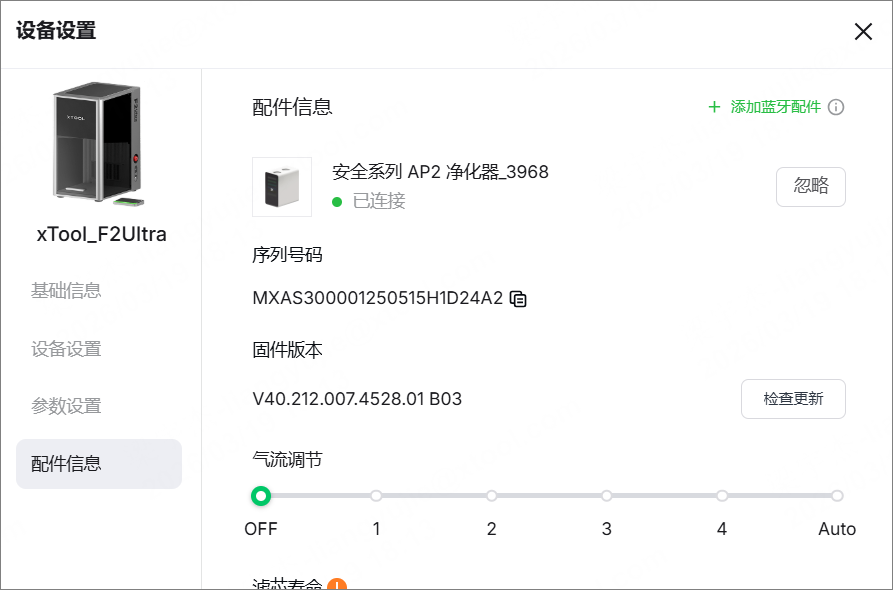Move 气流调节 to level 3
Image resolution: width=893 pixels, height=590 pixels.
[x=607, y=496]
